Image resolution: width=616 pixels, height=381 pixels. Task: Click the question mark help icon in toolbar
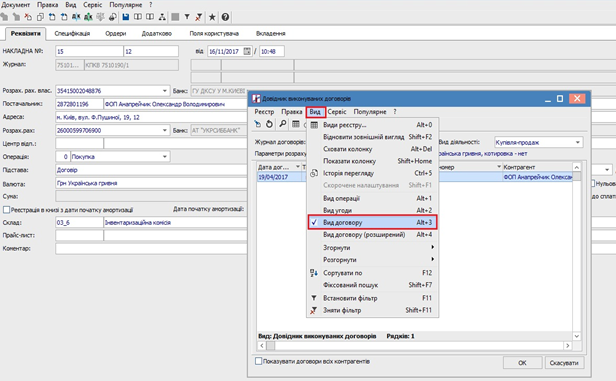click(x=225, y=17)
